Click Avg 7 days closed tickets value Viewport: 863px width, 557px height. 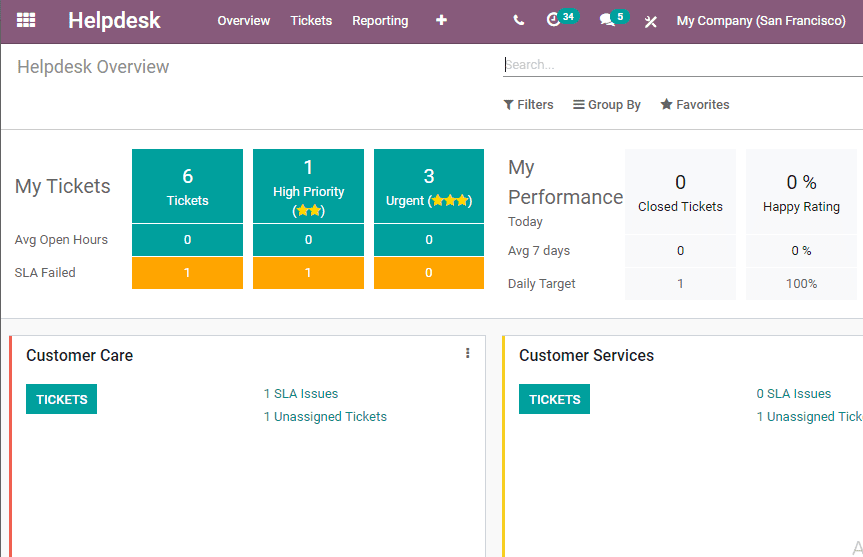click(x=680, y=251)
